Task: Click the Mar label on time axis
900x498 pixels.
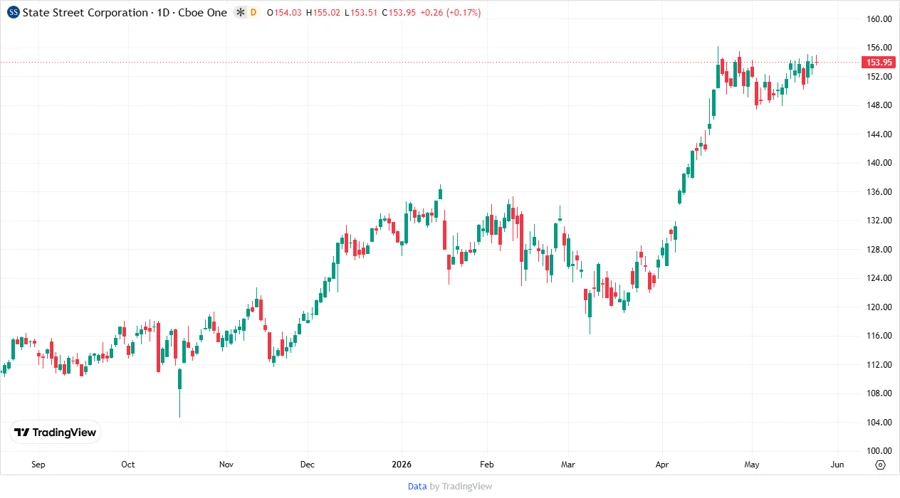Action: click(568, 465)
